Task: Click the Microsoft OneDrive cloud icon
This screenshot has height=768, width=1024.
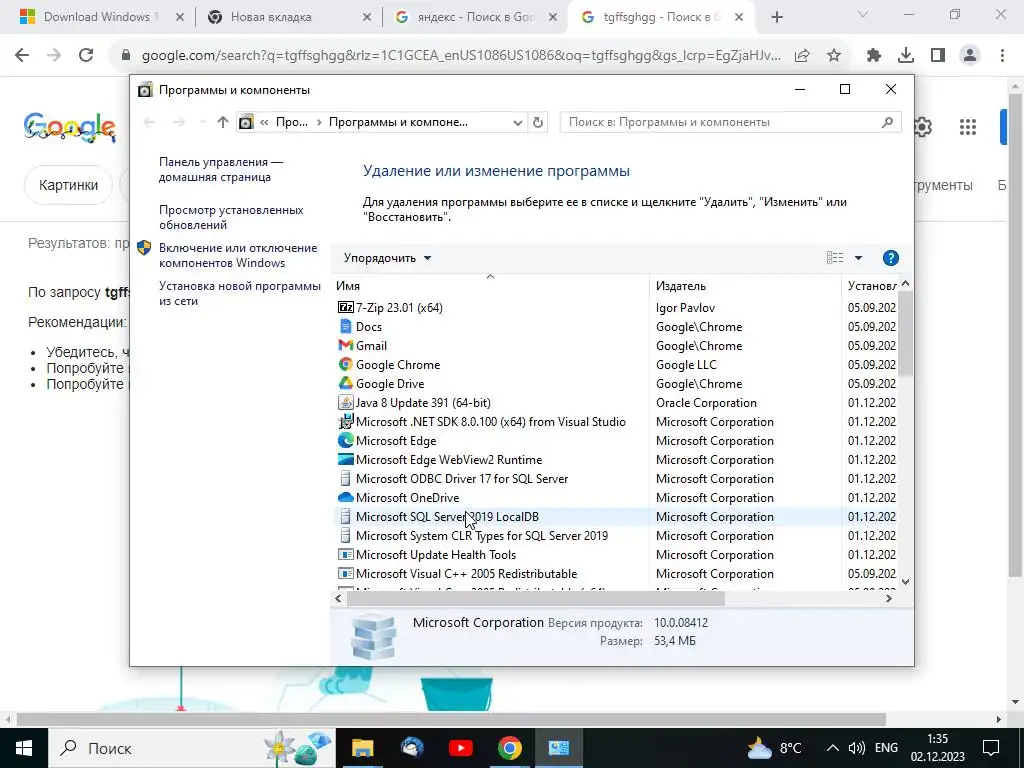Action: [345, 498]
